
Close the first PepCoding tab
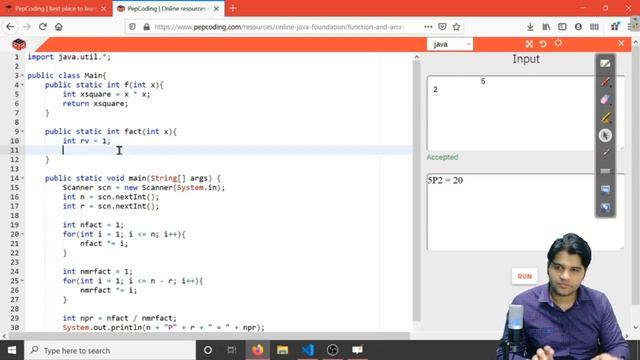[104, 9]
